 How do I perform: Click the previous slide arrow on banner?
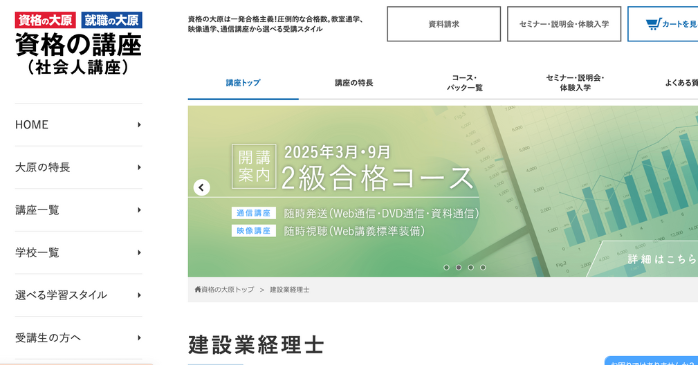tap(202, 187)
